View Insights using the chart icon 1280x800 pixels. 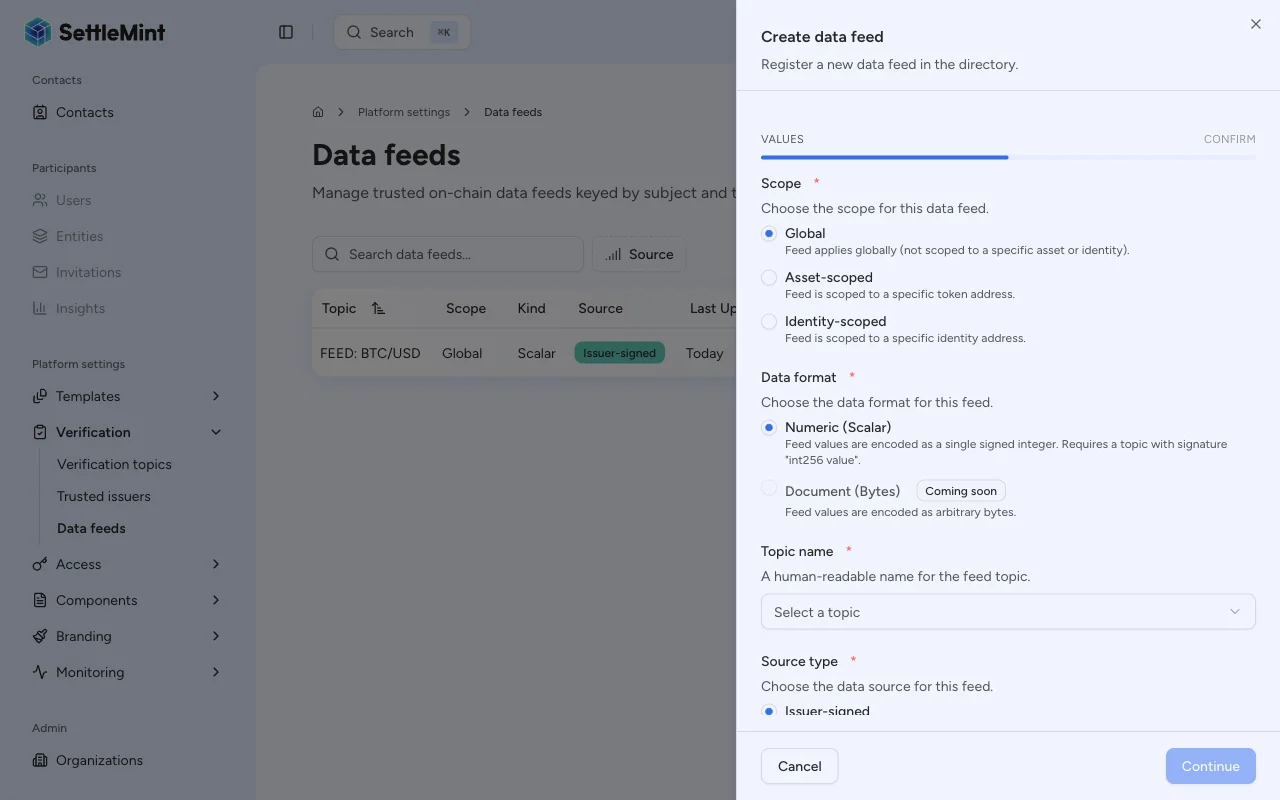coord(38,308)
